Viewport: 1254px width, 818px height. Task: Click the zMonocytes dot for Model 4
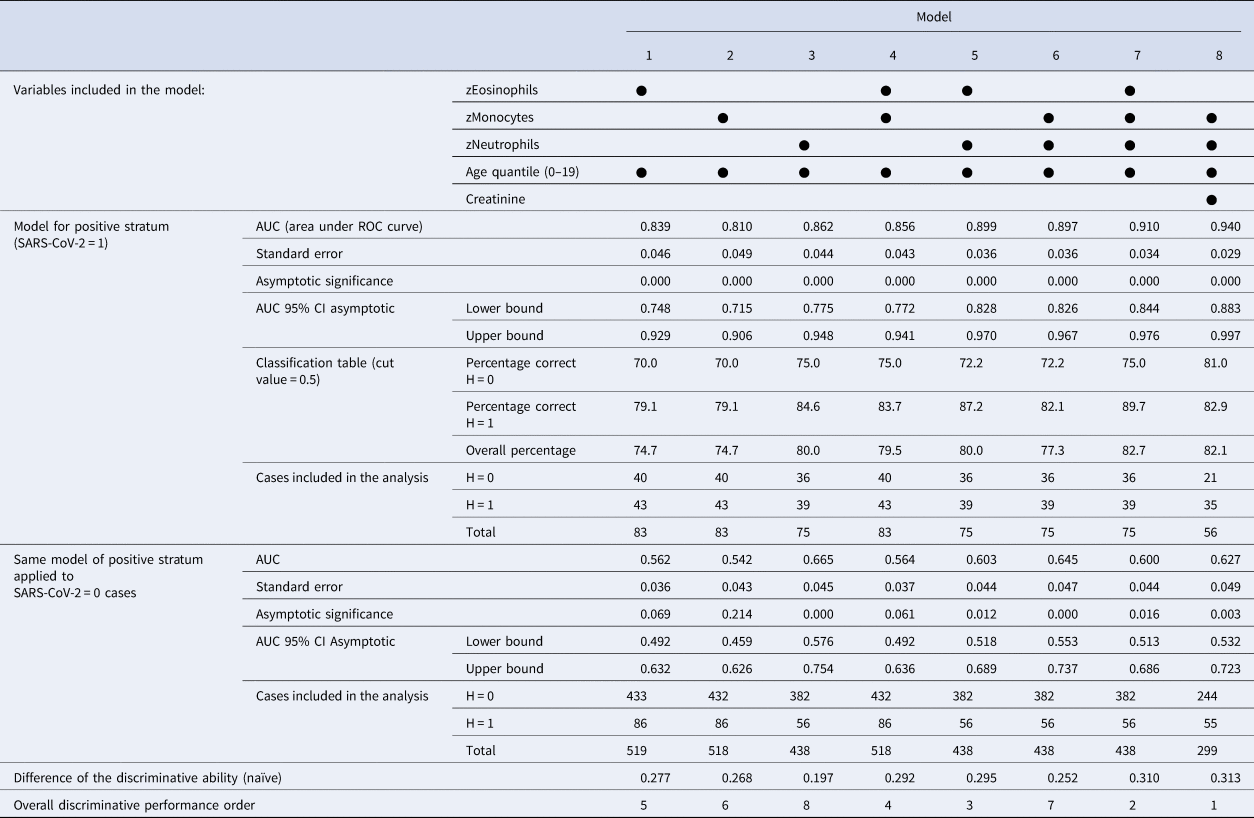point(886,118)
